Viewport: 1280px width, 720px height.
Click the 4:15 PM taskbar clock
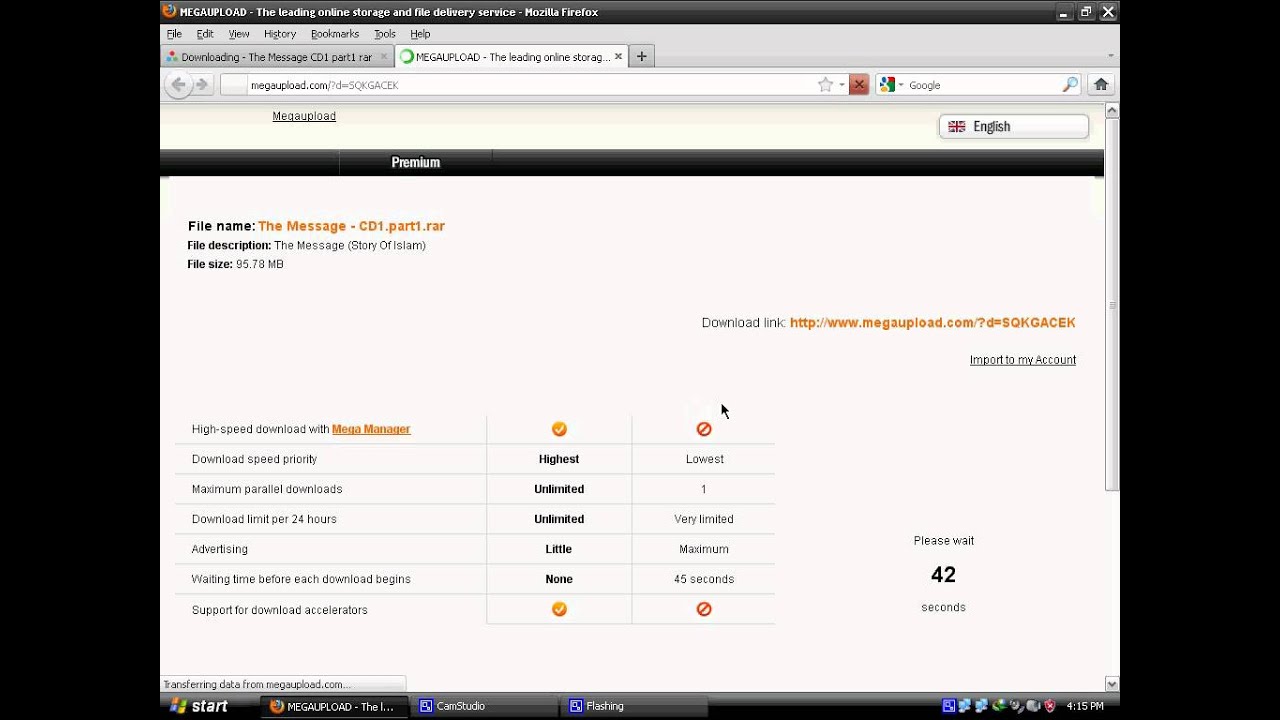pyautogui.click(x=1085, y=706)
